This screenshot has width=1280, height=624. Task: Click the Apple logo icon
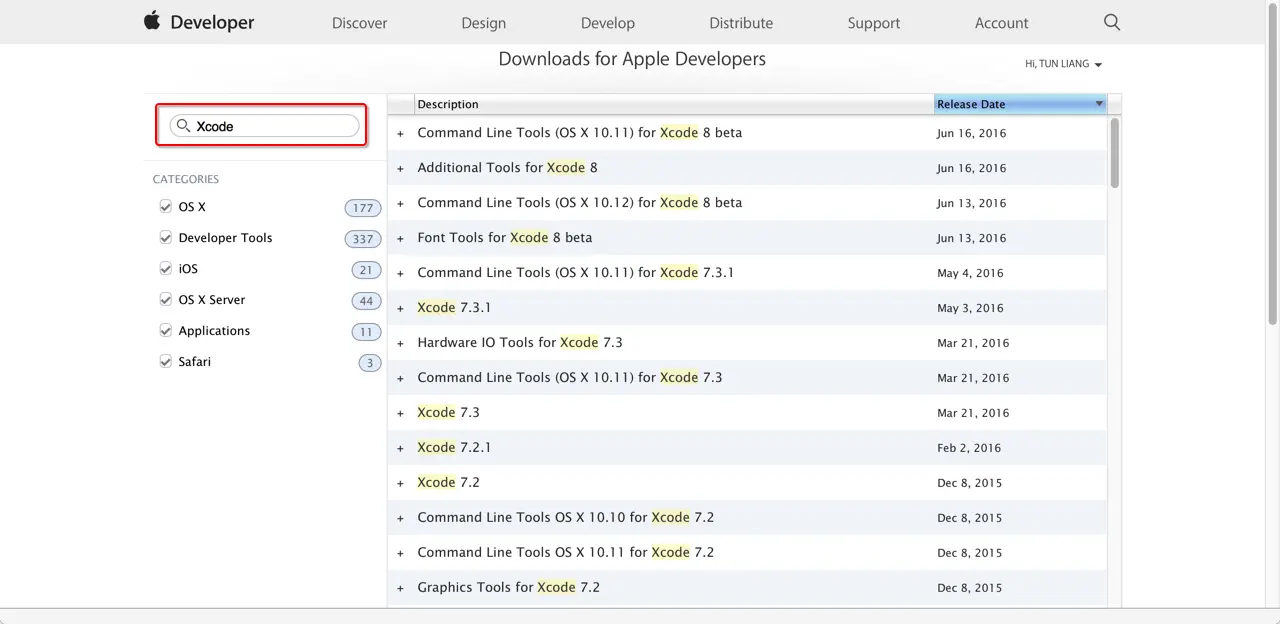[152, 21]
